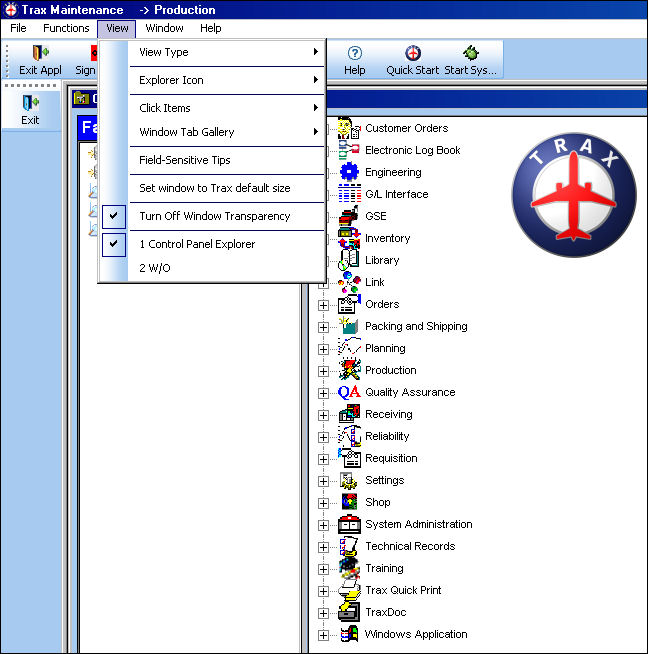Image resolution: width=648 pixels, height=654 pixels.
Task: Select the Inventory module icon
Action: pos(349,238)
